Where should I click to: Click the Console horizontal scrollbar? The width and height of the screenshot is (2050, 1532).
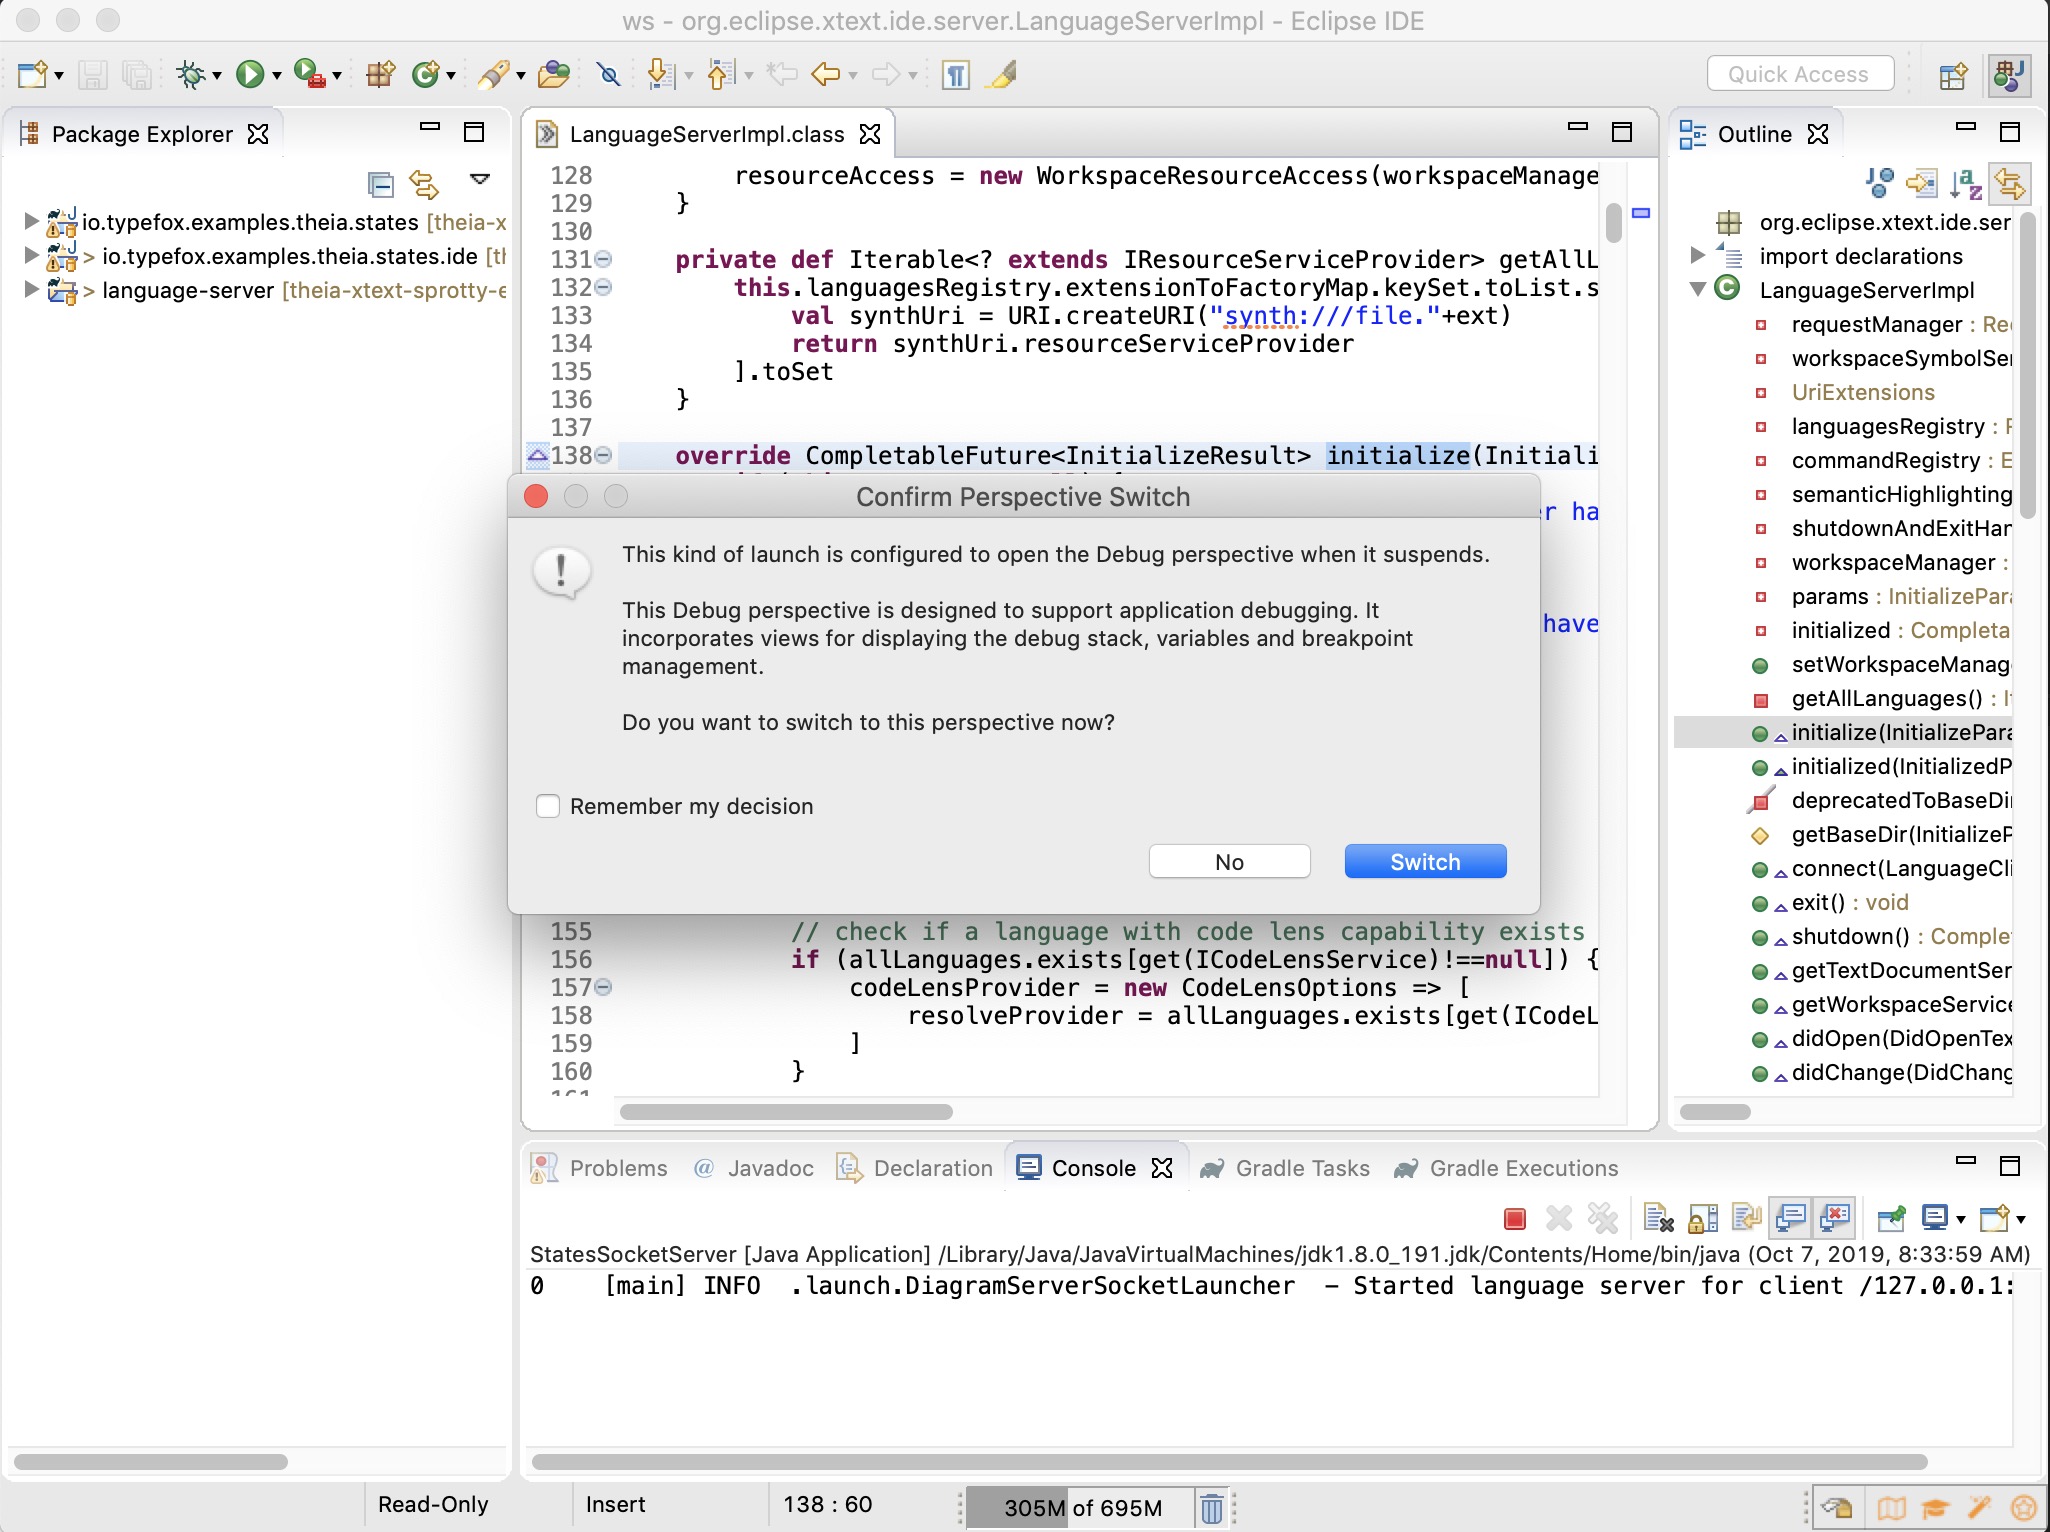[x=1229, y=1462]
